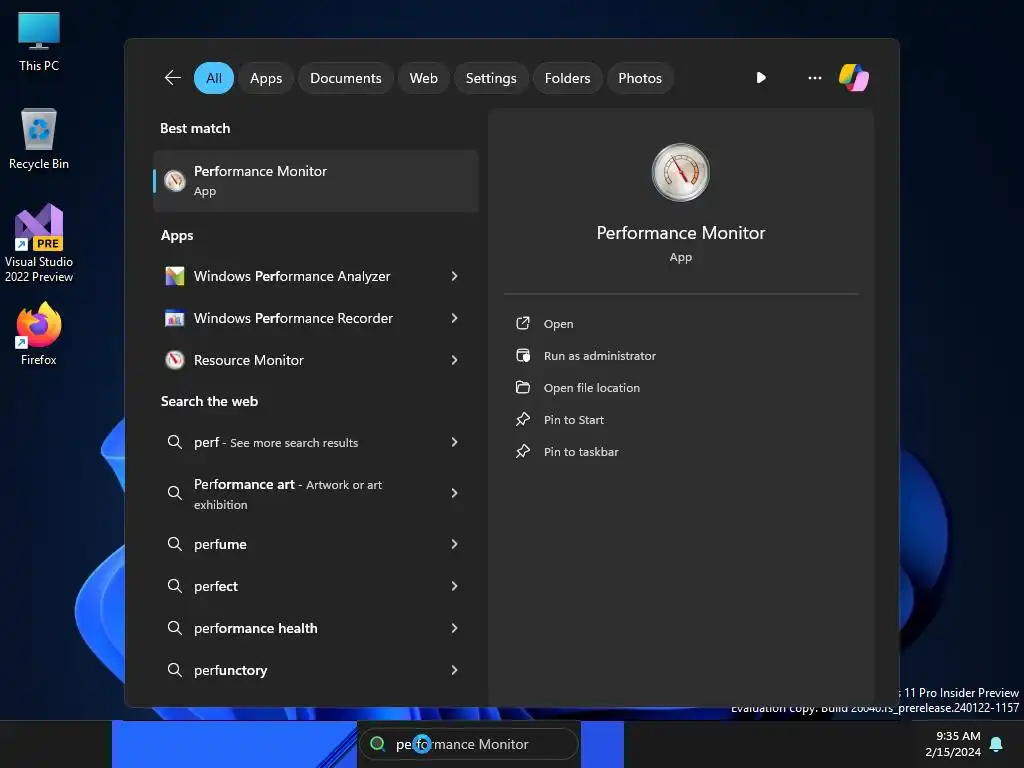Click the 'performance health' web suggestion text
This screenshot has width=1024, height=768.
pos(255,628)
